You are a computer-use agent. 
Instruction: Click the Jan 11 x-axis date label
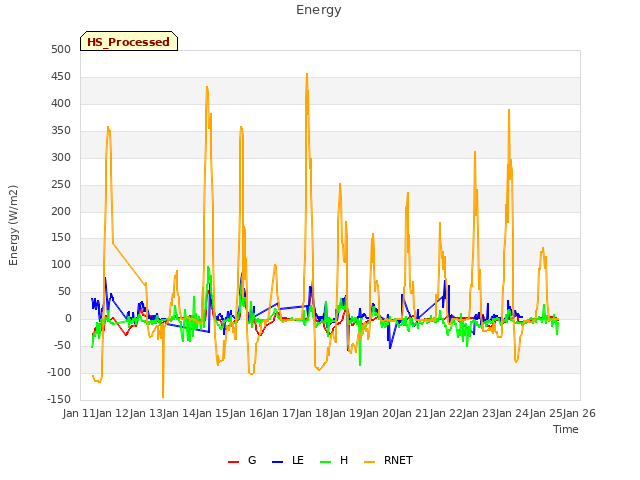coord(79,413)
